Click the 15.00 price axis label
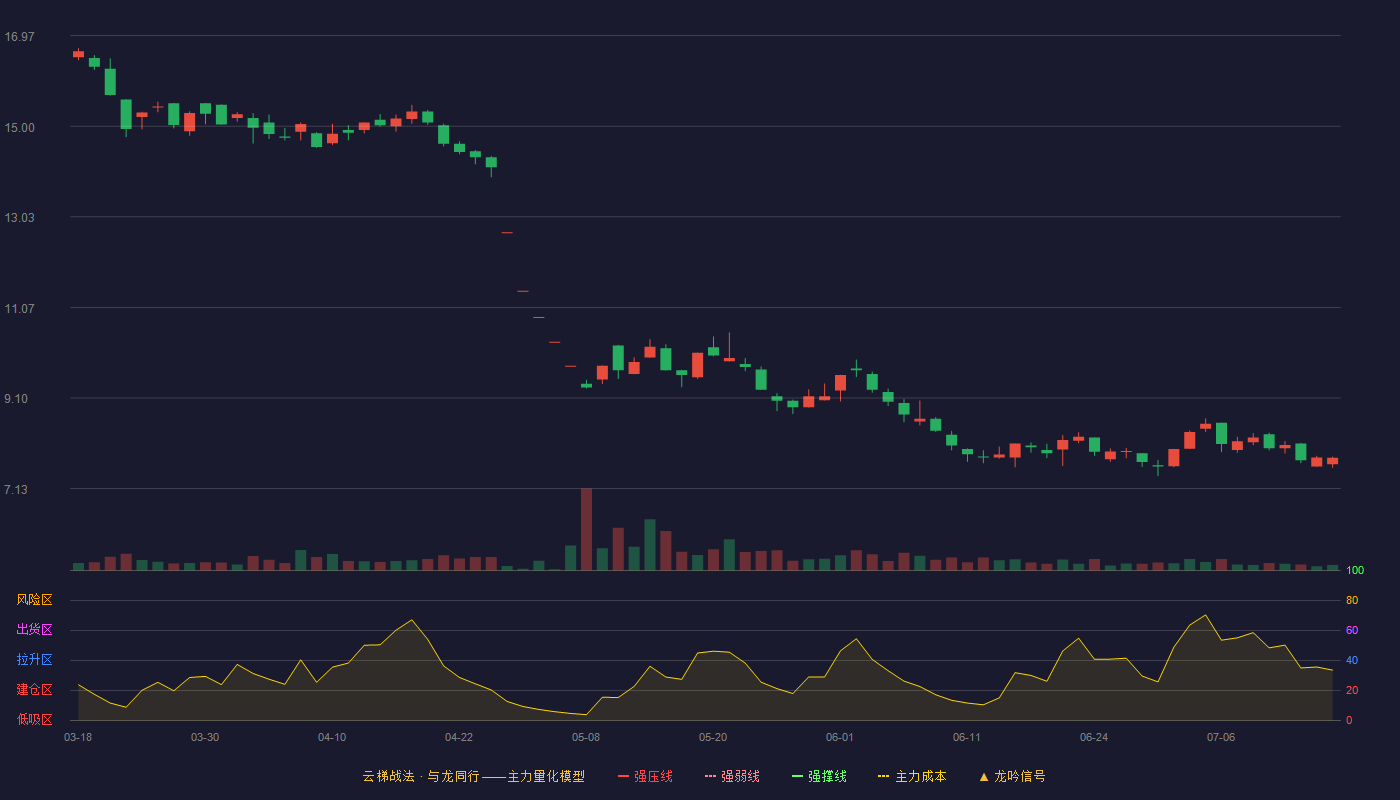 click(19, 127)
